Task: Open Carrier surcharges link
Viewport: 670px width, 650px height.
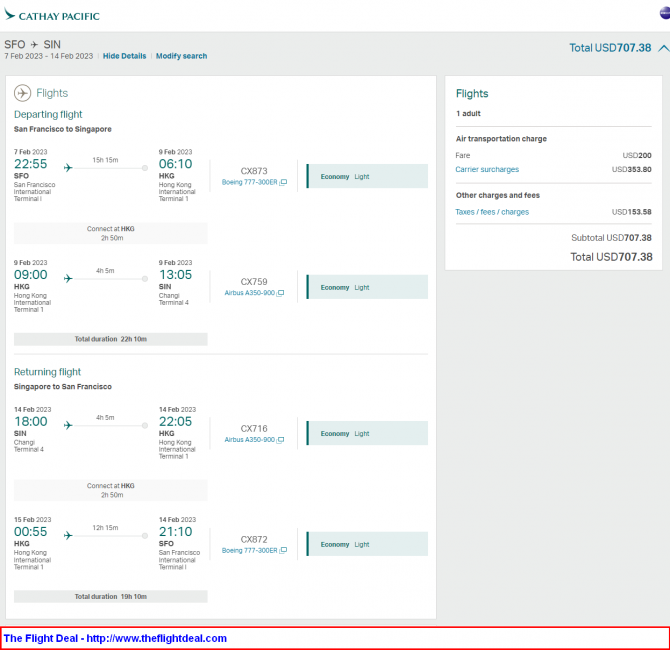Action: (x=487, y=169)
